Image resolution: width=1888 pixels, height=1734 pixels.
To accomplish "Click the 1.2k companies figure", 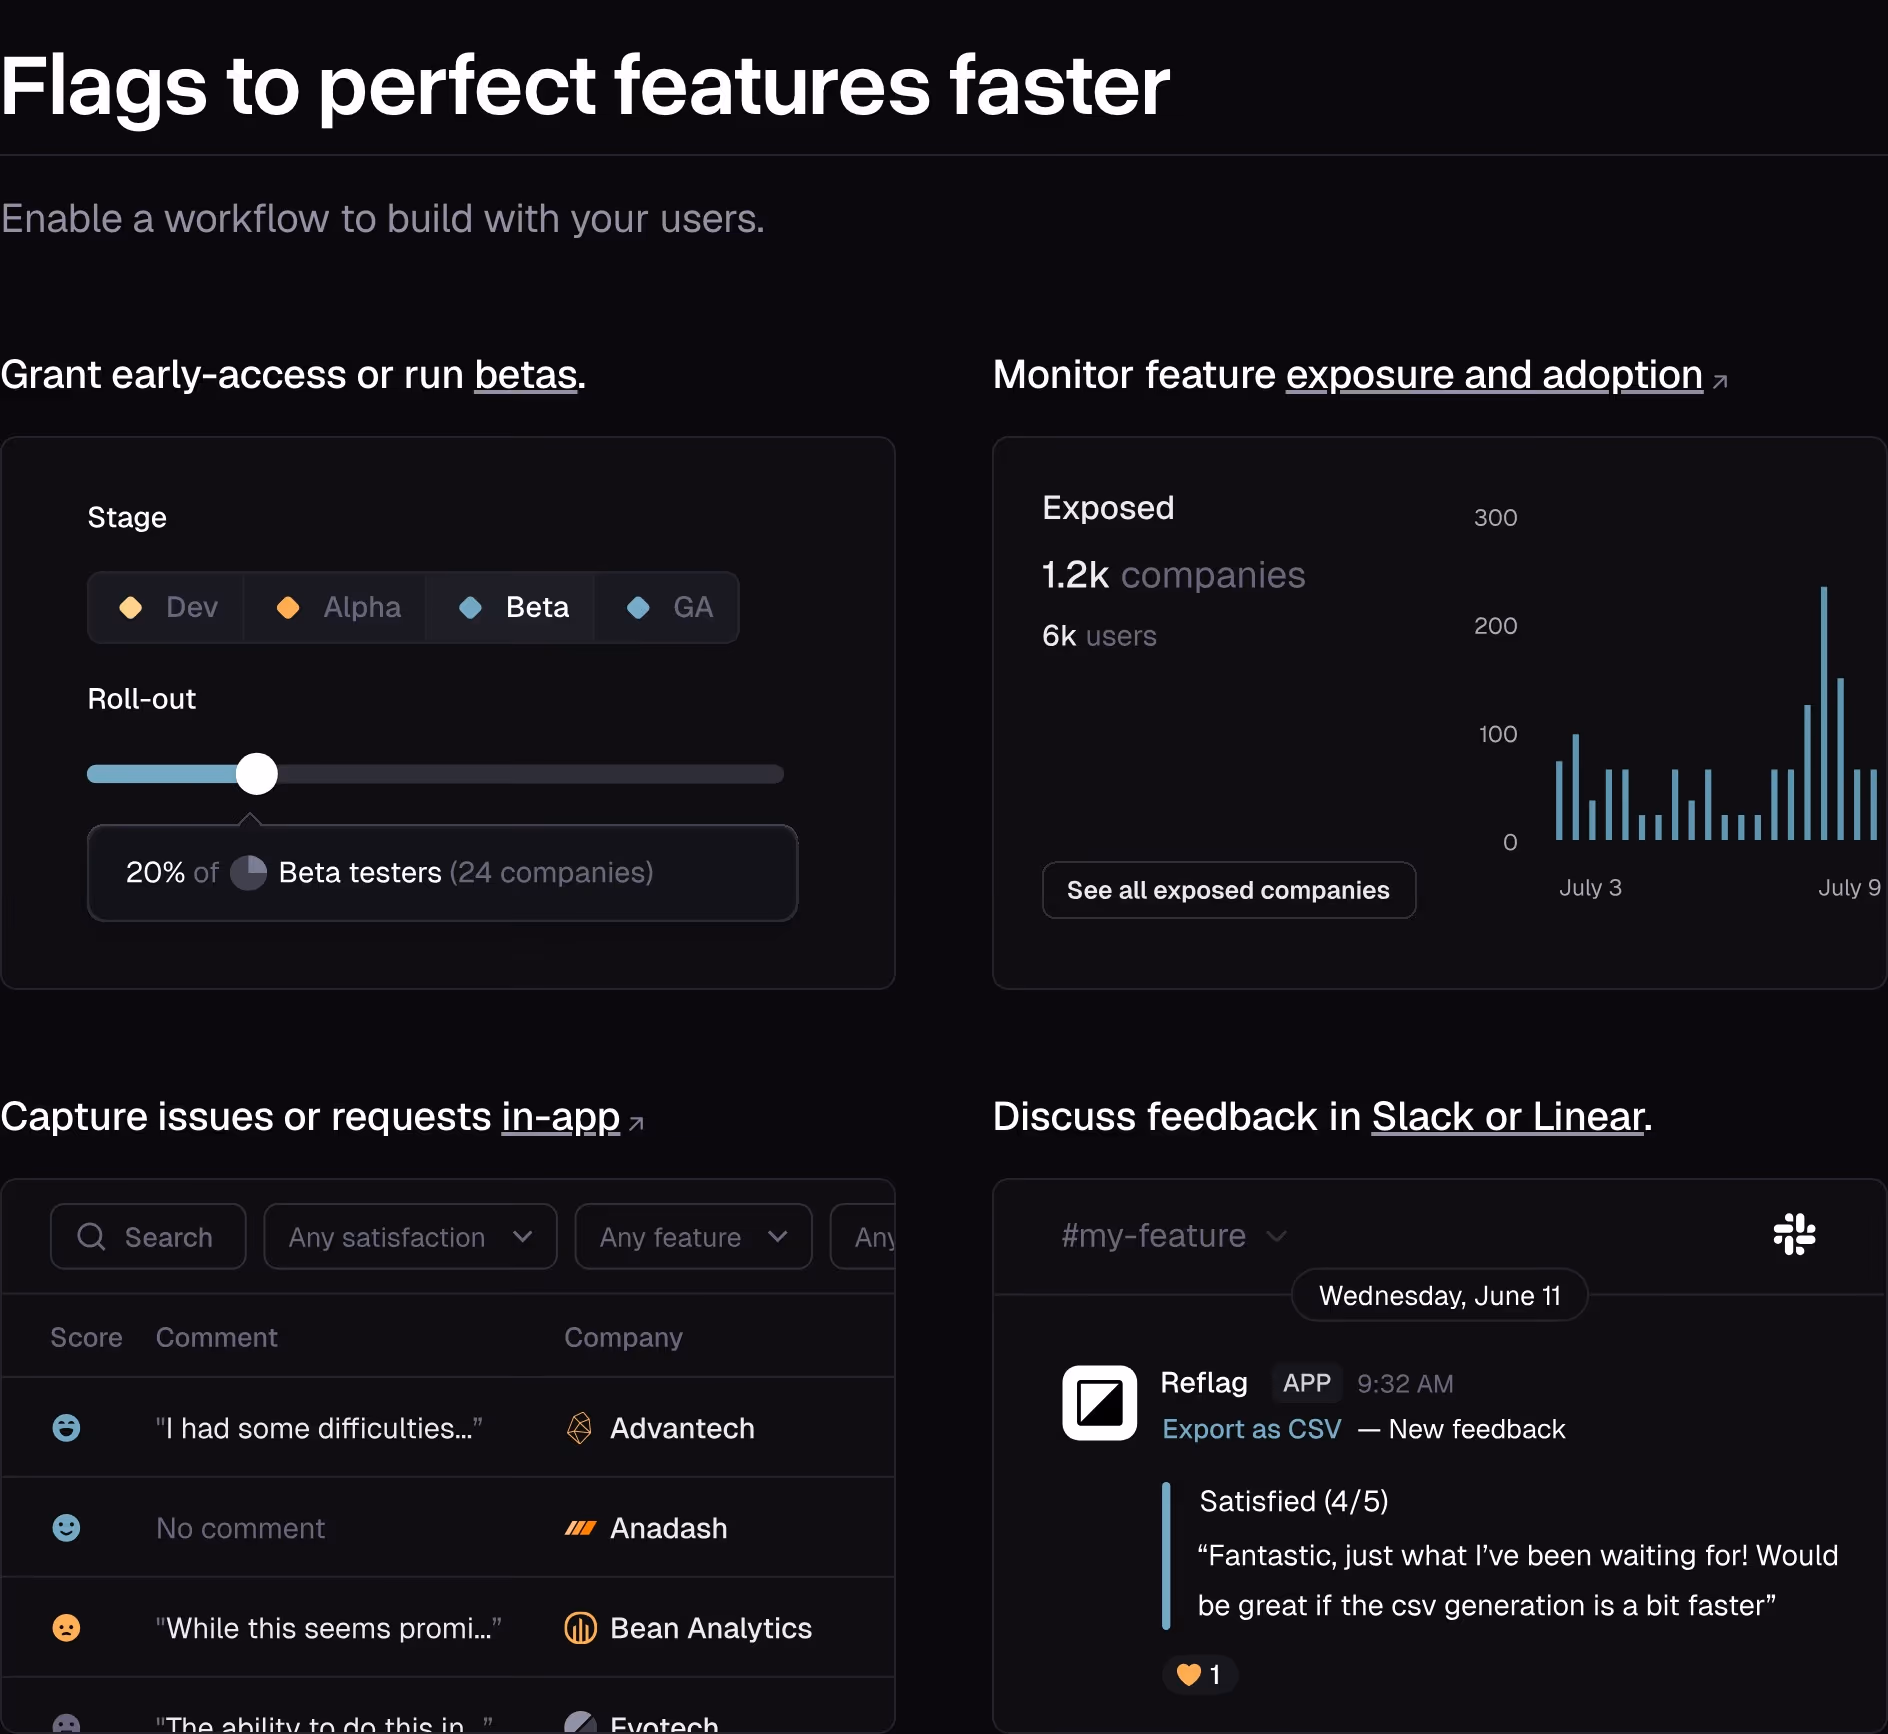I will coord(1173,575).
